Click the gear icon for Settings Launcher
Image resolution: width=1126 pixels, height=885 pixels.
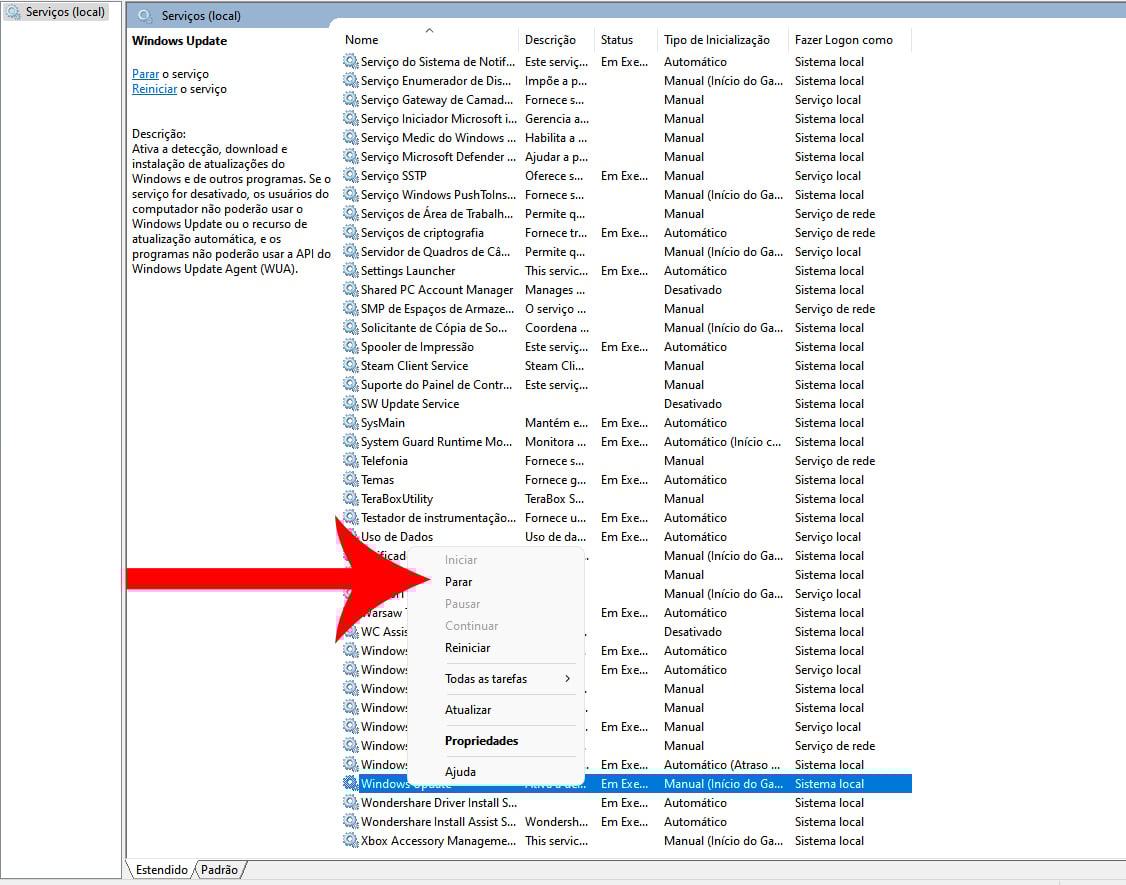coord(350,271)
